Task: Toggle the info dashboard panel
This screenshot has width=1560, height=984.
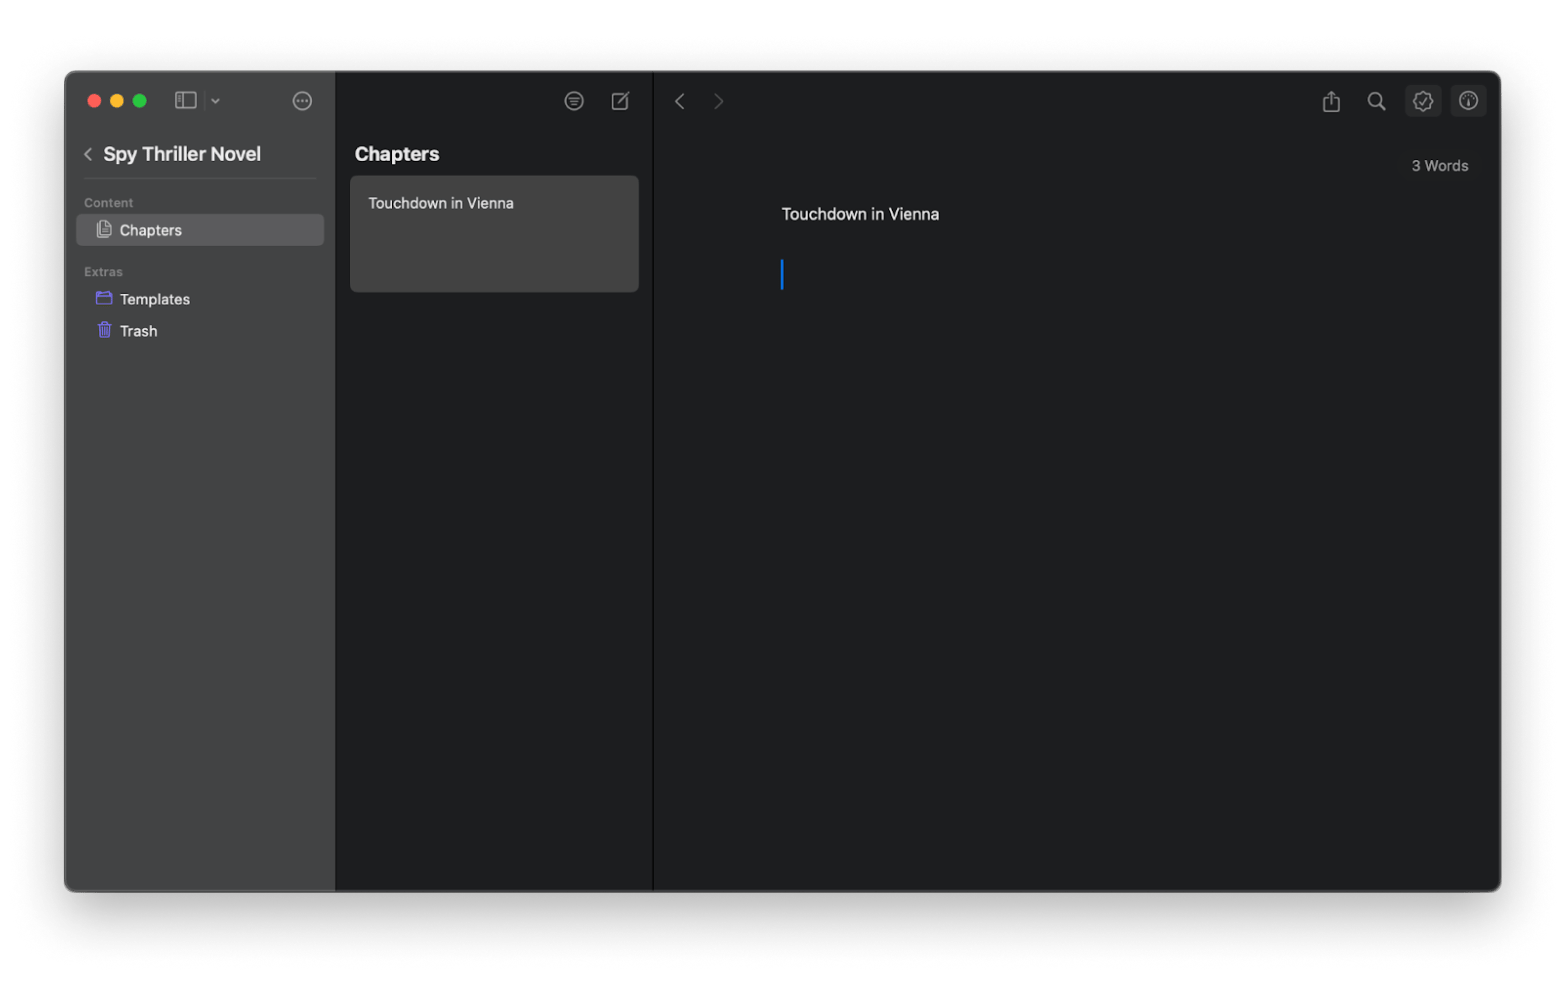Action: pos(1468,101)
